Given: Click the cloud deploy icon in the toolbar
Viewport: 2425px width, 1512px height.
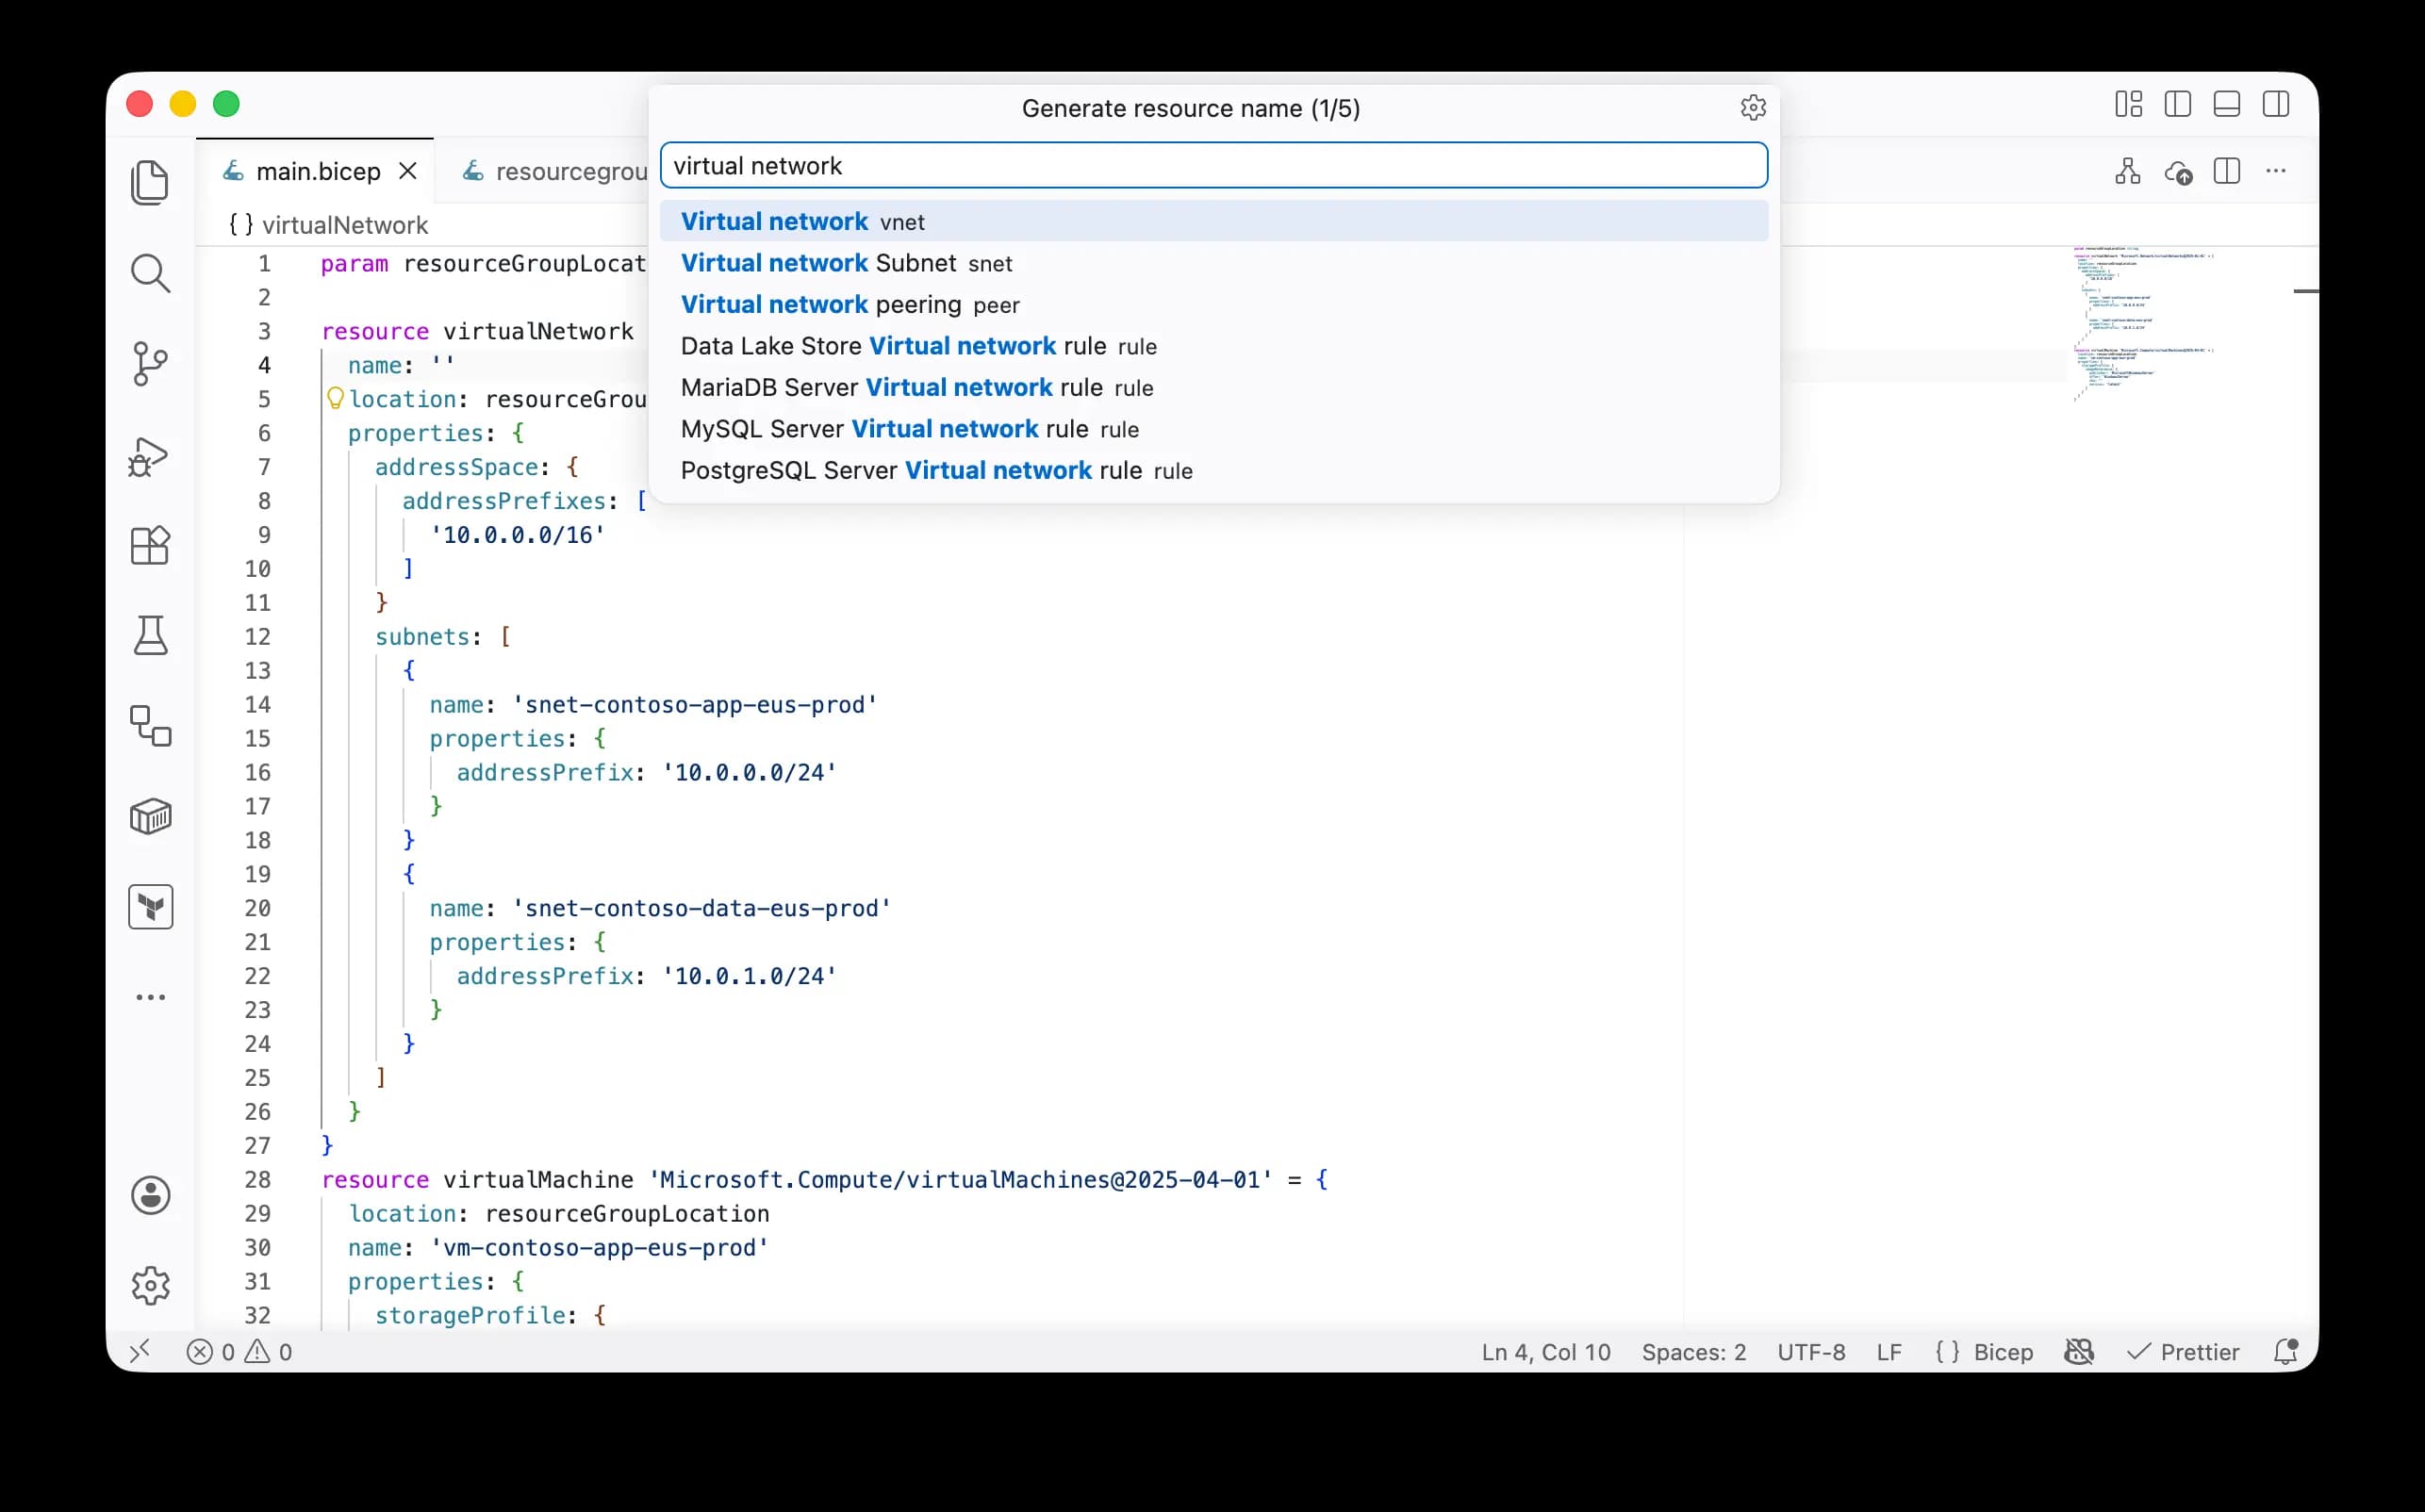Looking at the screenshot, I should point(2179,171).
